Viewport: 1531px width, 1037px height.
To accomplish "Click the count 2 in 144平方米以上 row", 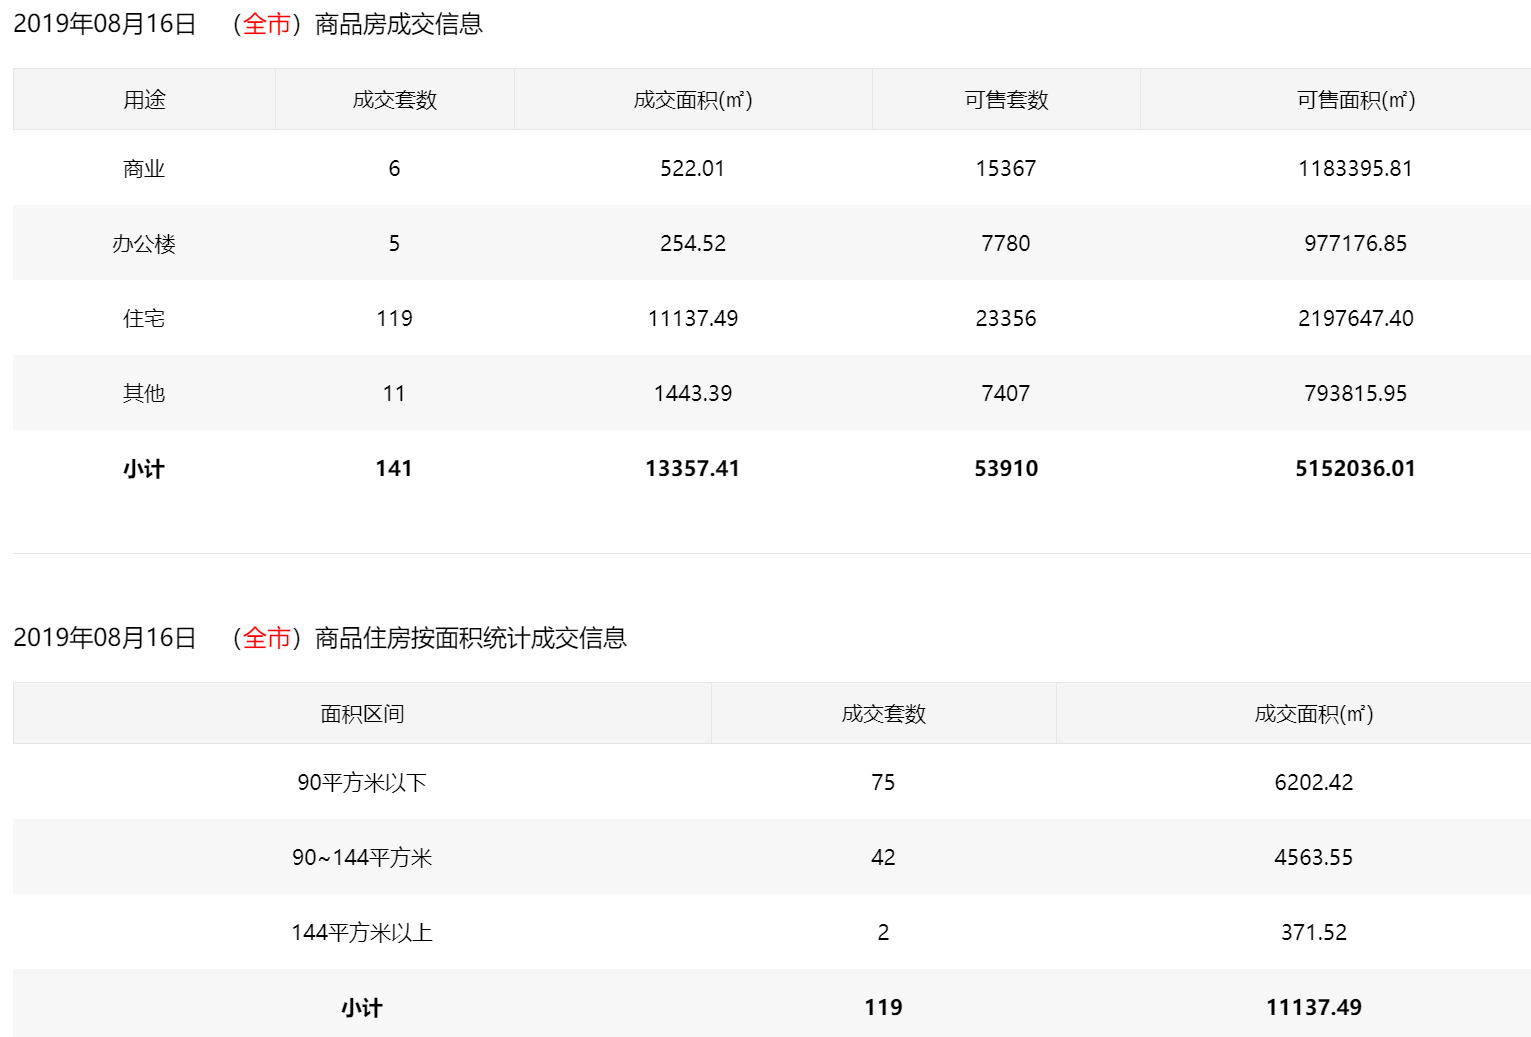I will coord(883,932).
